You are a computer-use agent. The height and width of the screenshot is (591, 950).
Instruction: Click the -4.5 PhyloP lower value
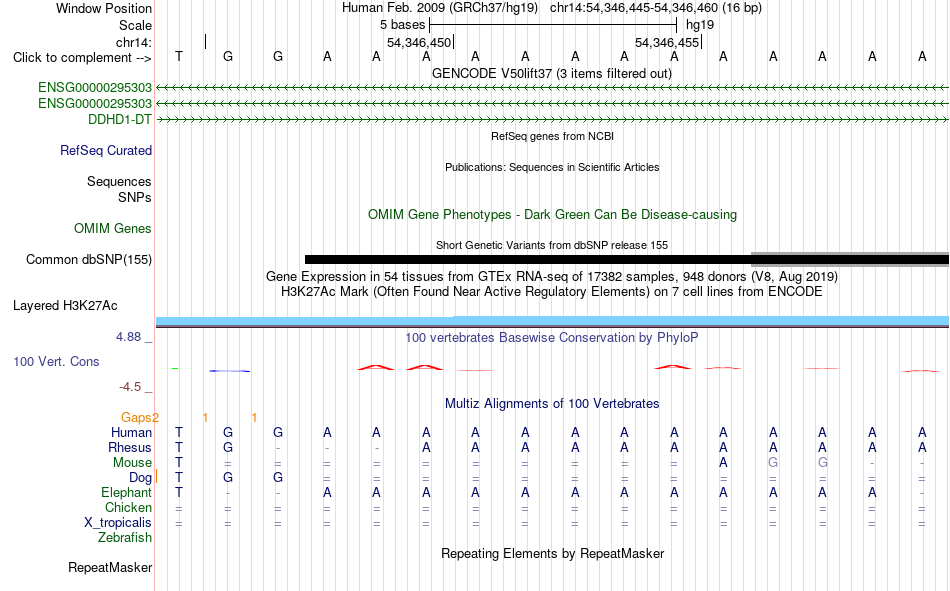click(130, 387)
